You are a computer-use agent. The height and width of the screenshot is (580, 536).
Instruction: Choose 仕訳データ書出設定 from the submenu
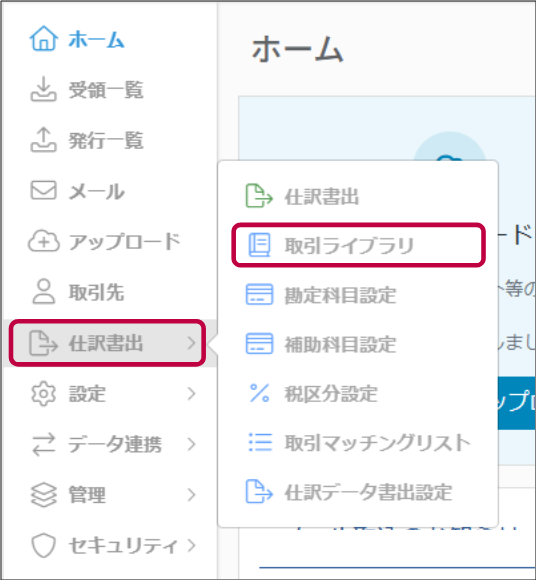tap(358, 492)
